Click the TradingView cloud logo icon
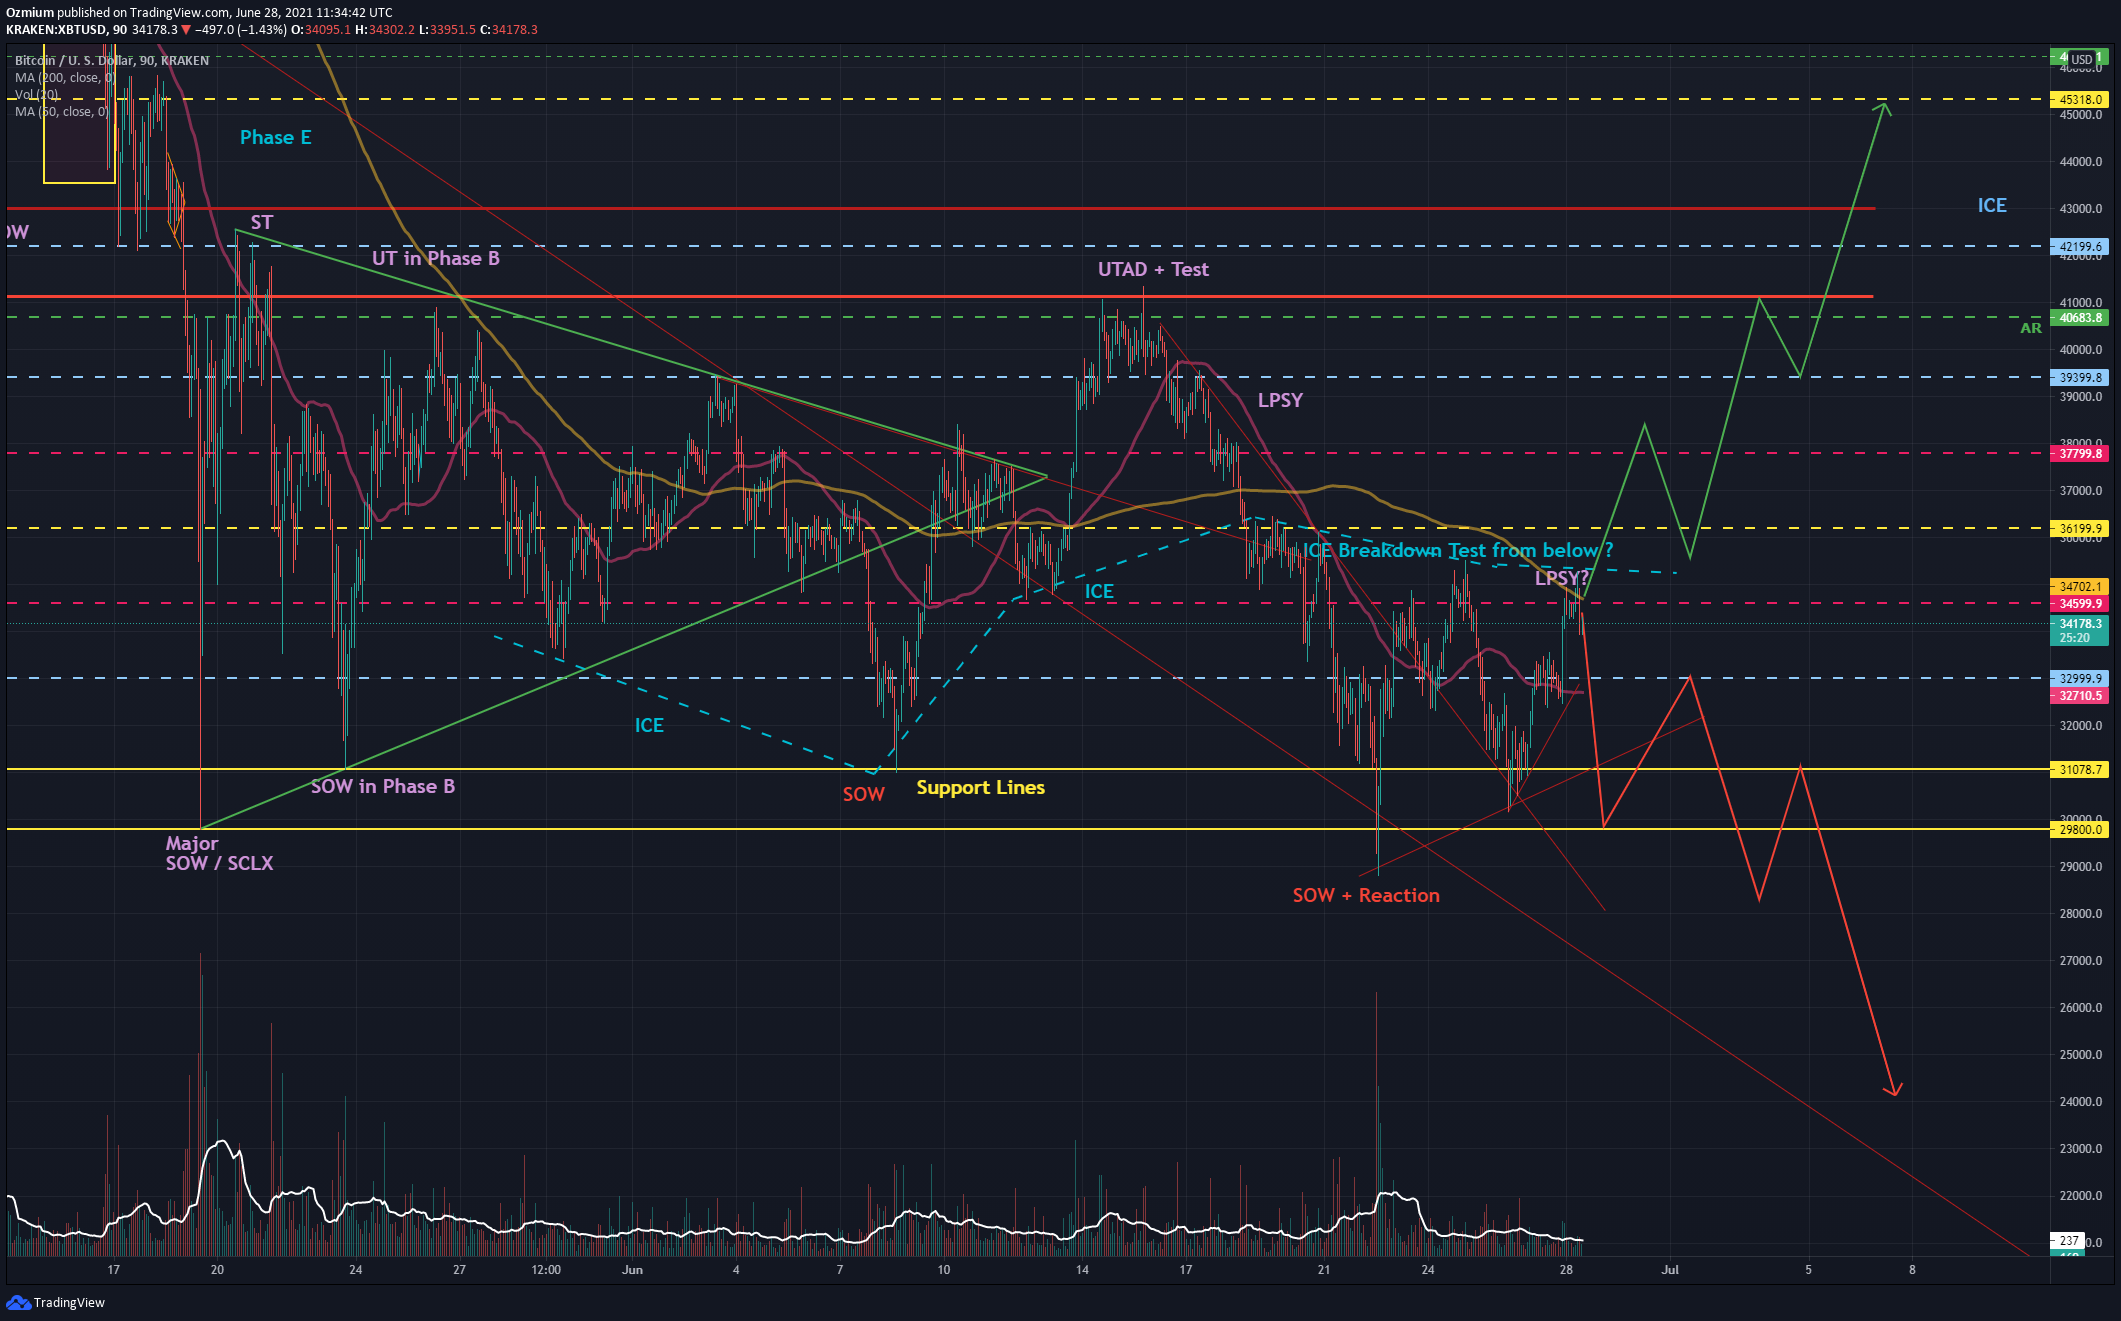 18,1302
